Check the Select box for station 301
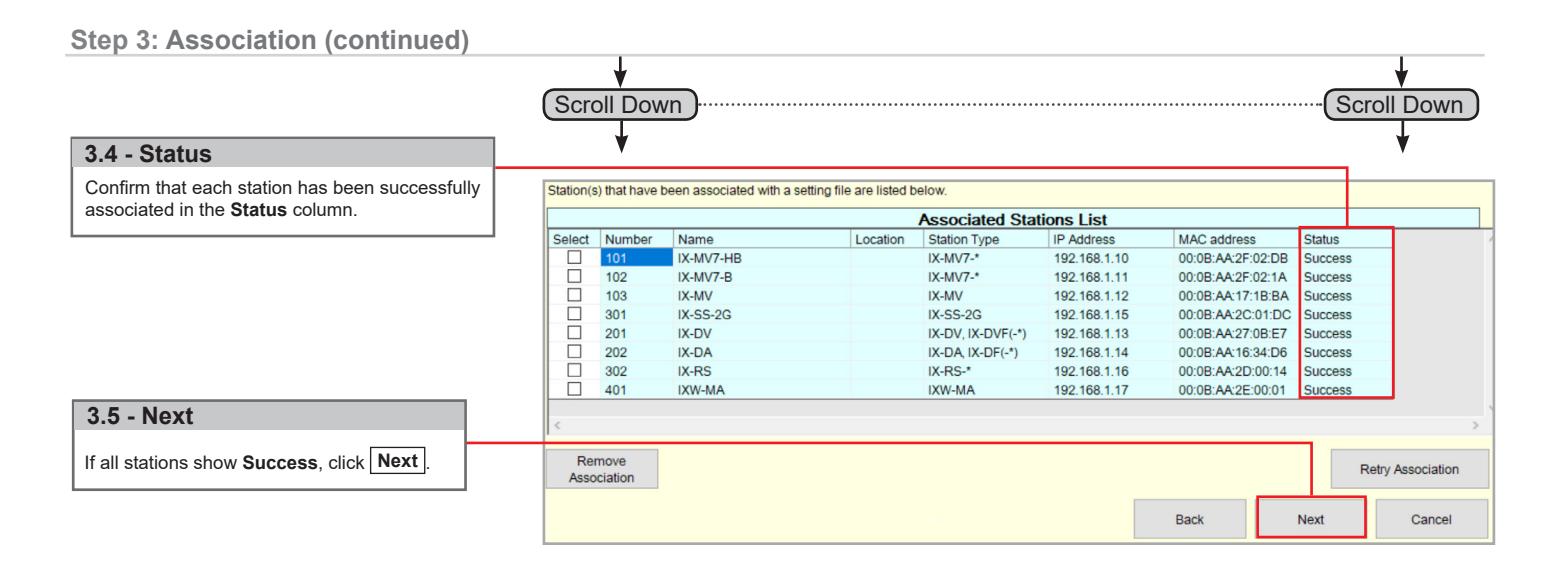Screen dimensions: 1550x570 (574, 313)
